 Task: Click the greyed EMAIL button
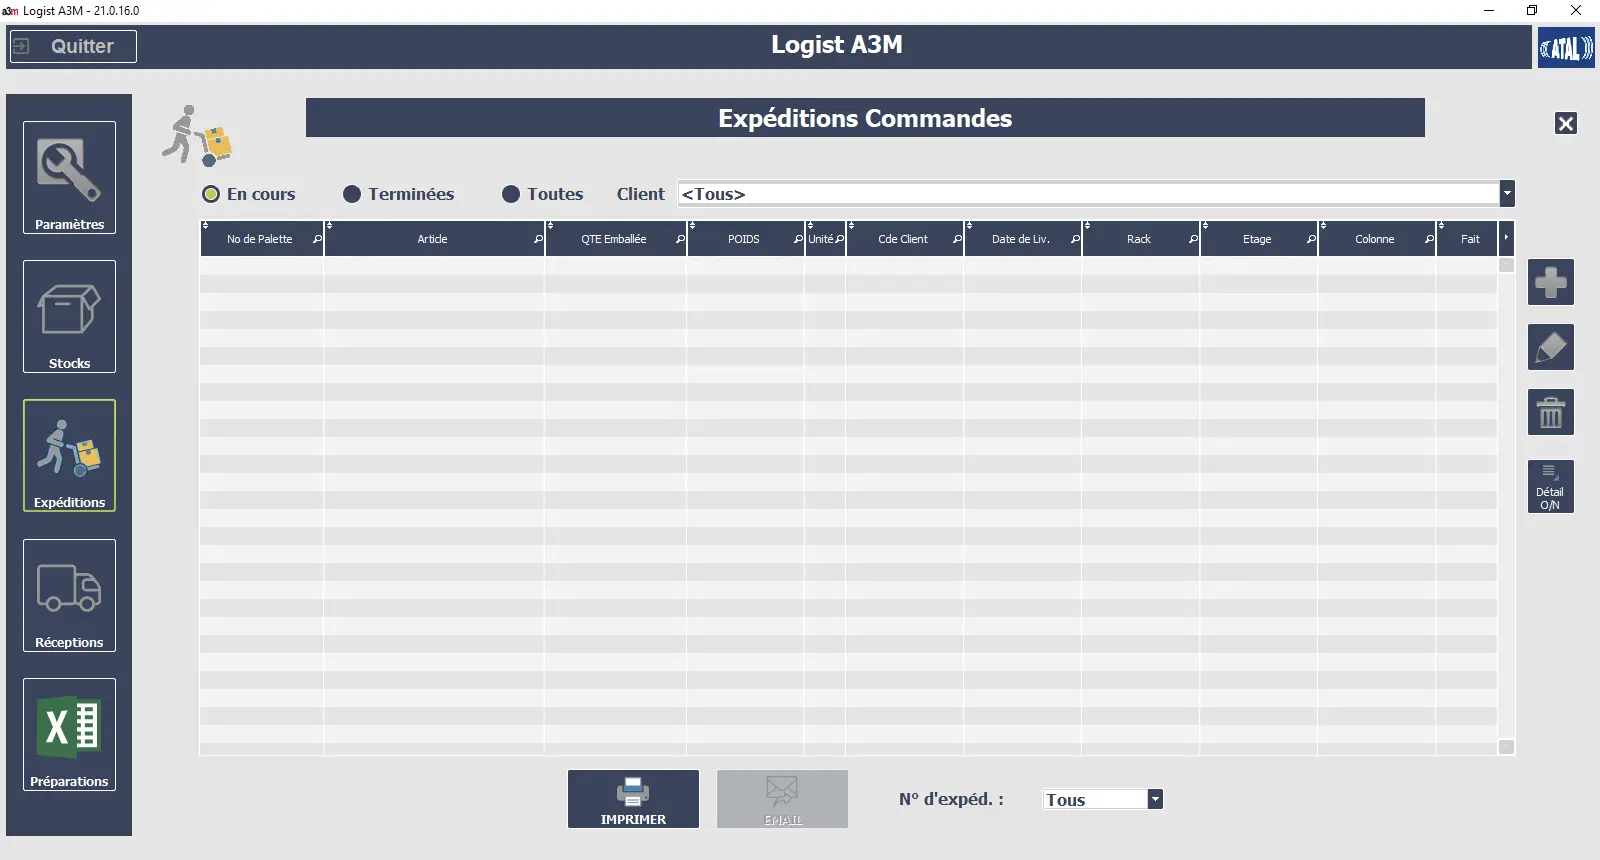coord(783,799)
